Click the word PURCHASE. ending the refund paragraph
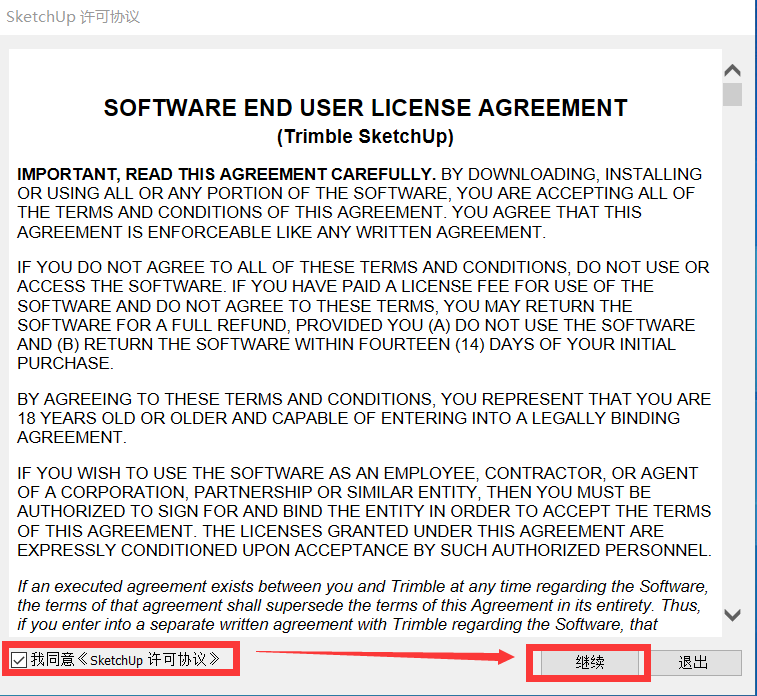This screenshot has height=696, width=757. (x=65, y=363)
